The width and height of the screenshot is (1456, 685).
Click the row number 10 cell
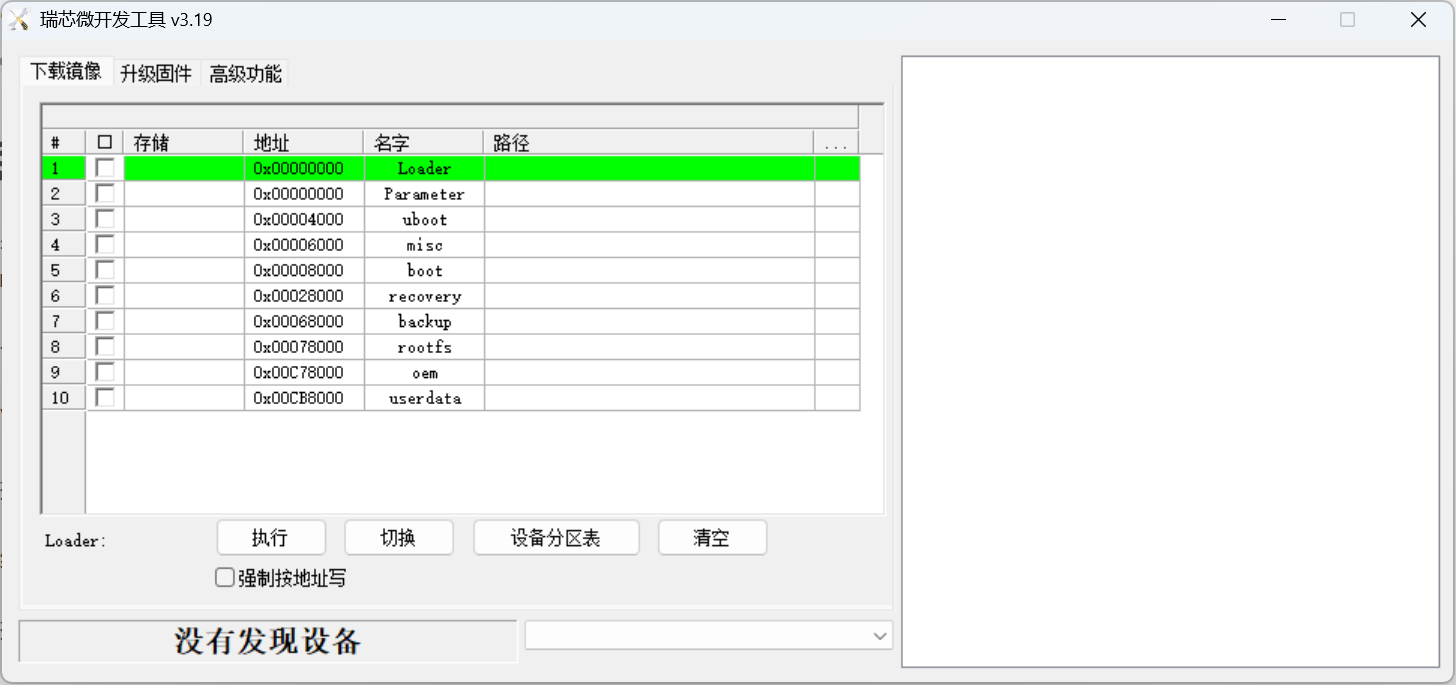(x=64, y=398)
